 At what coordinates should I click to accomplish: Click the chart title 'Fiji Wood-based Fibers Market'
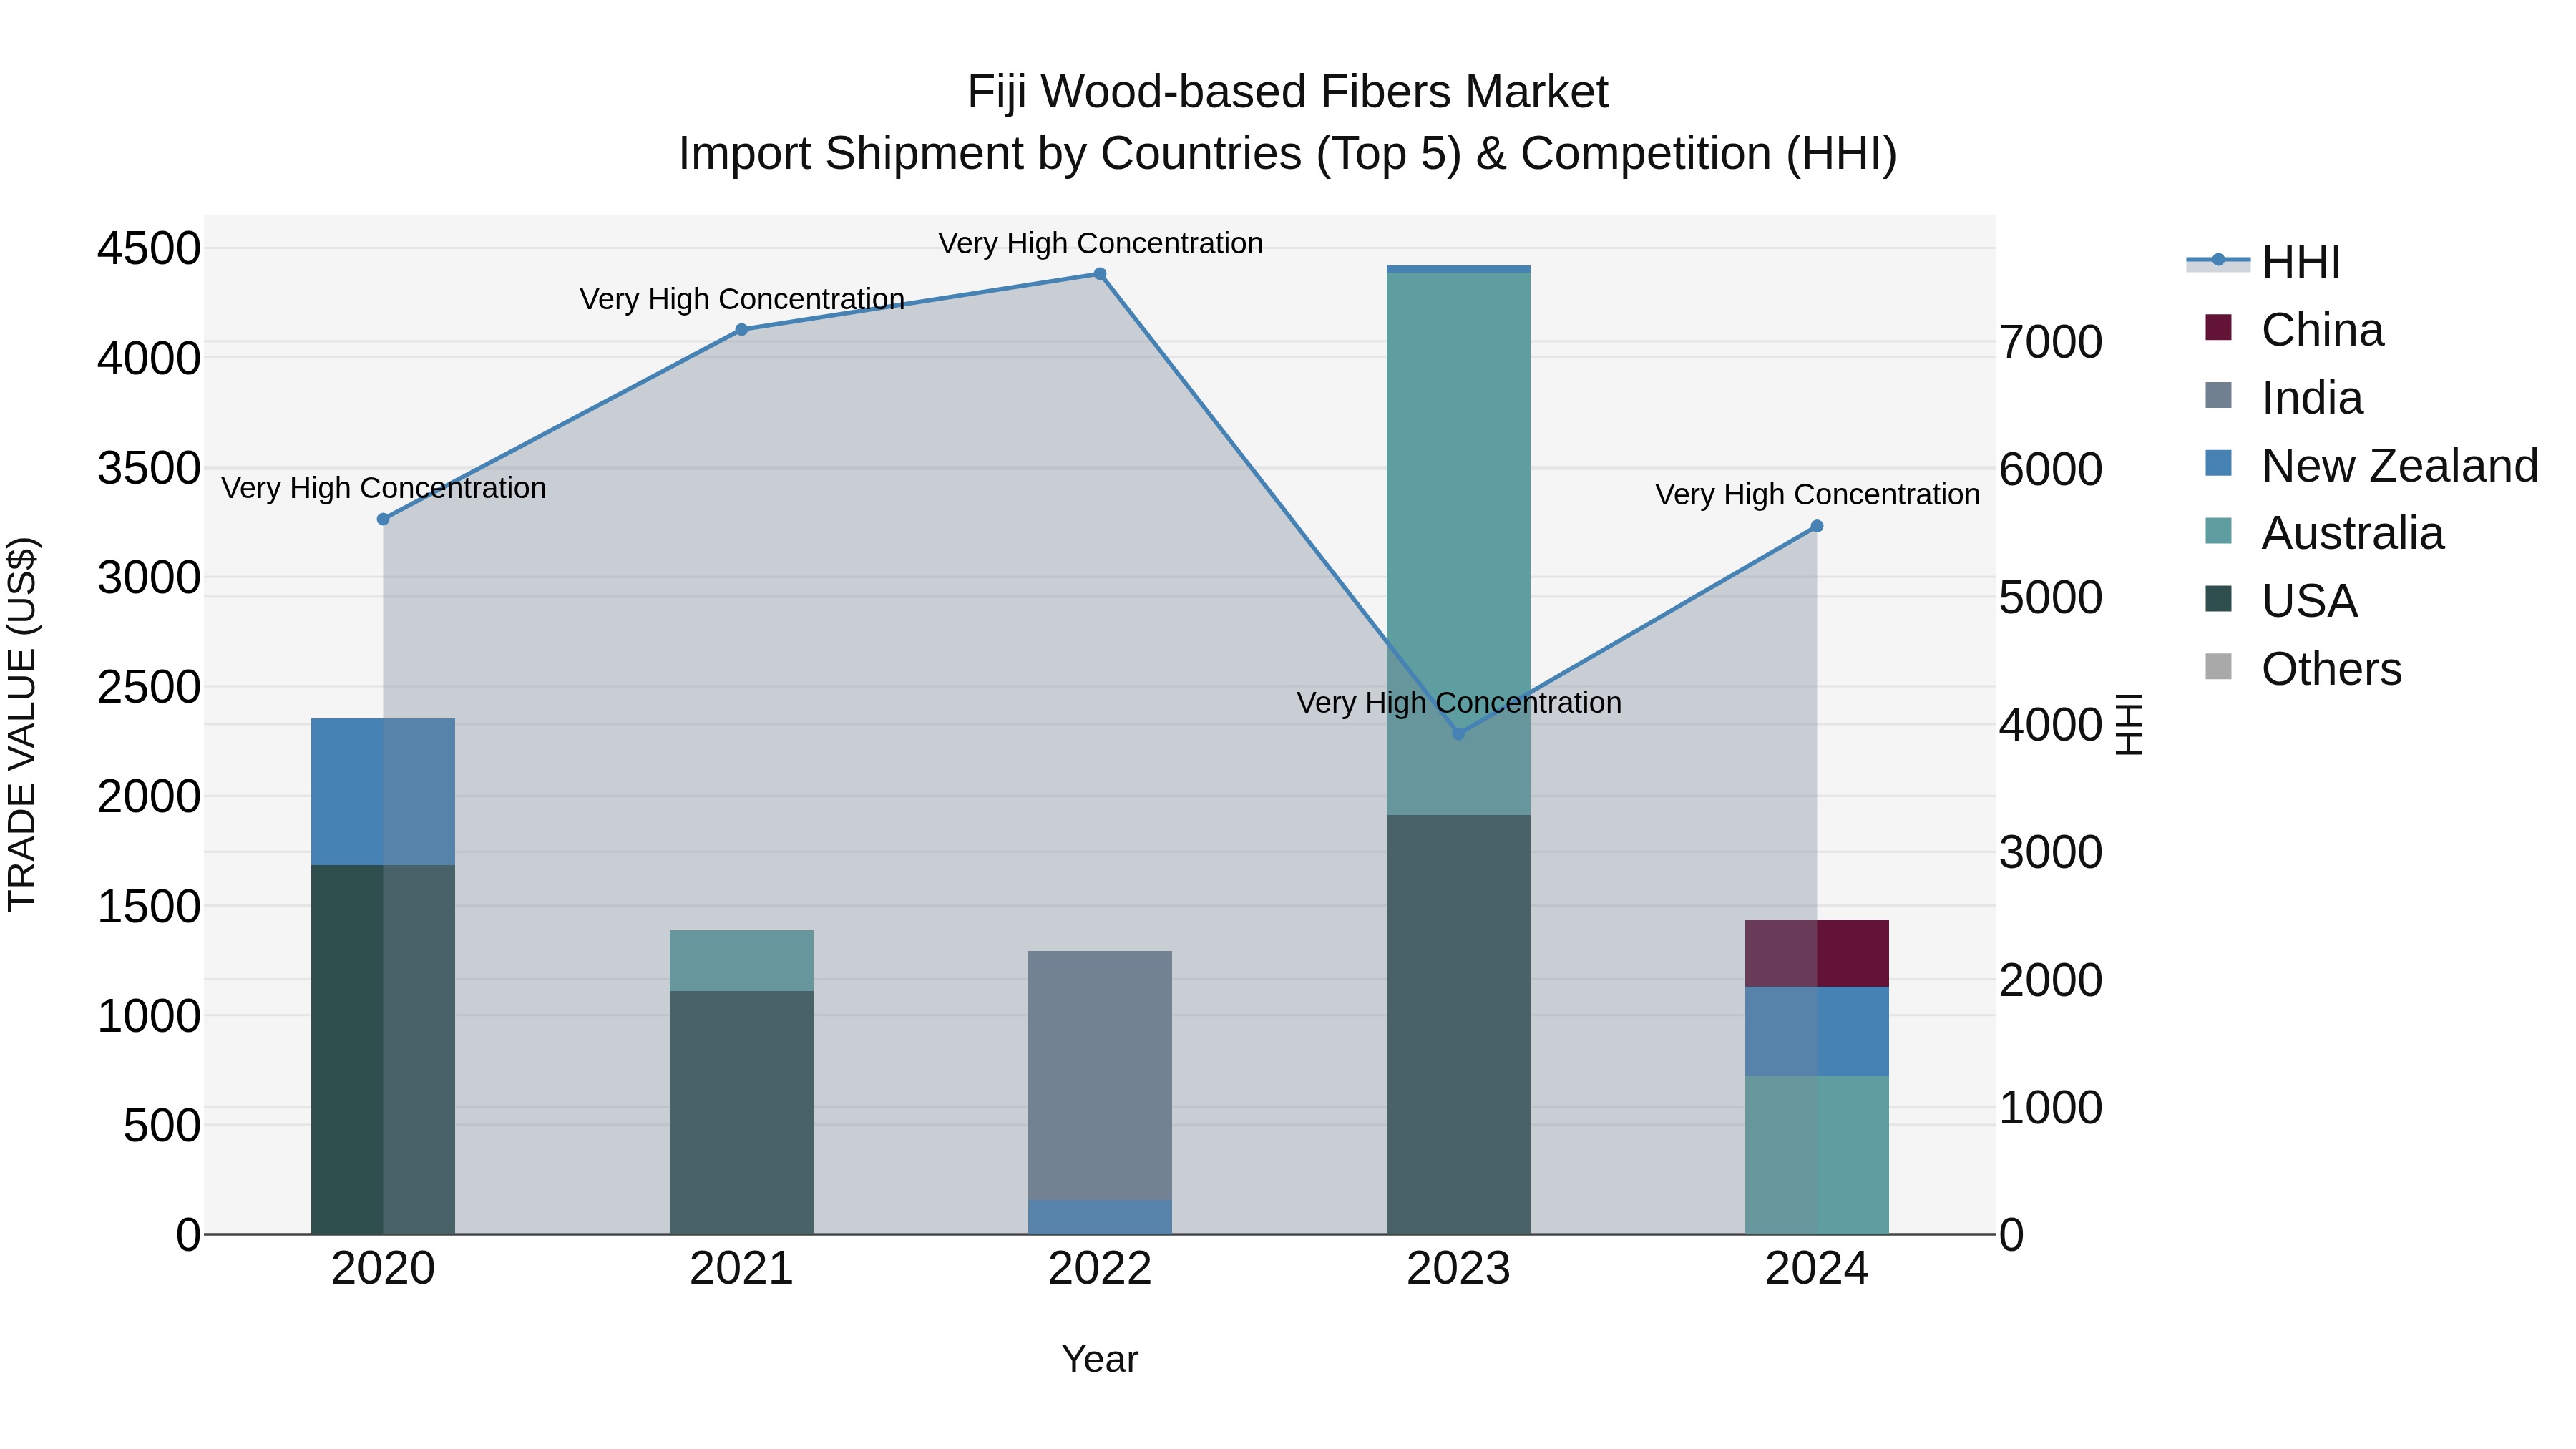click(x=1288, y=93)
